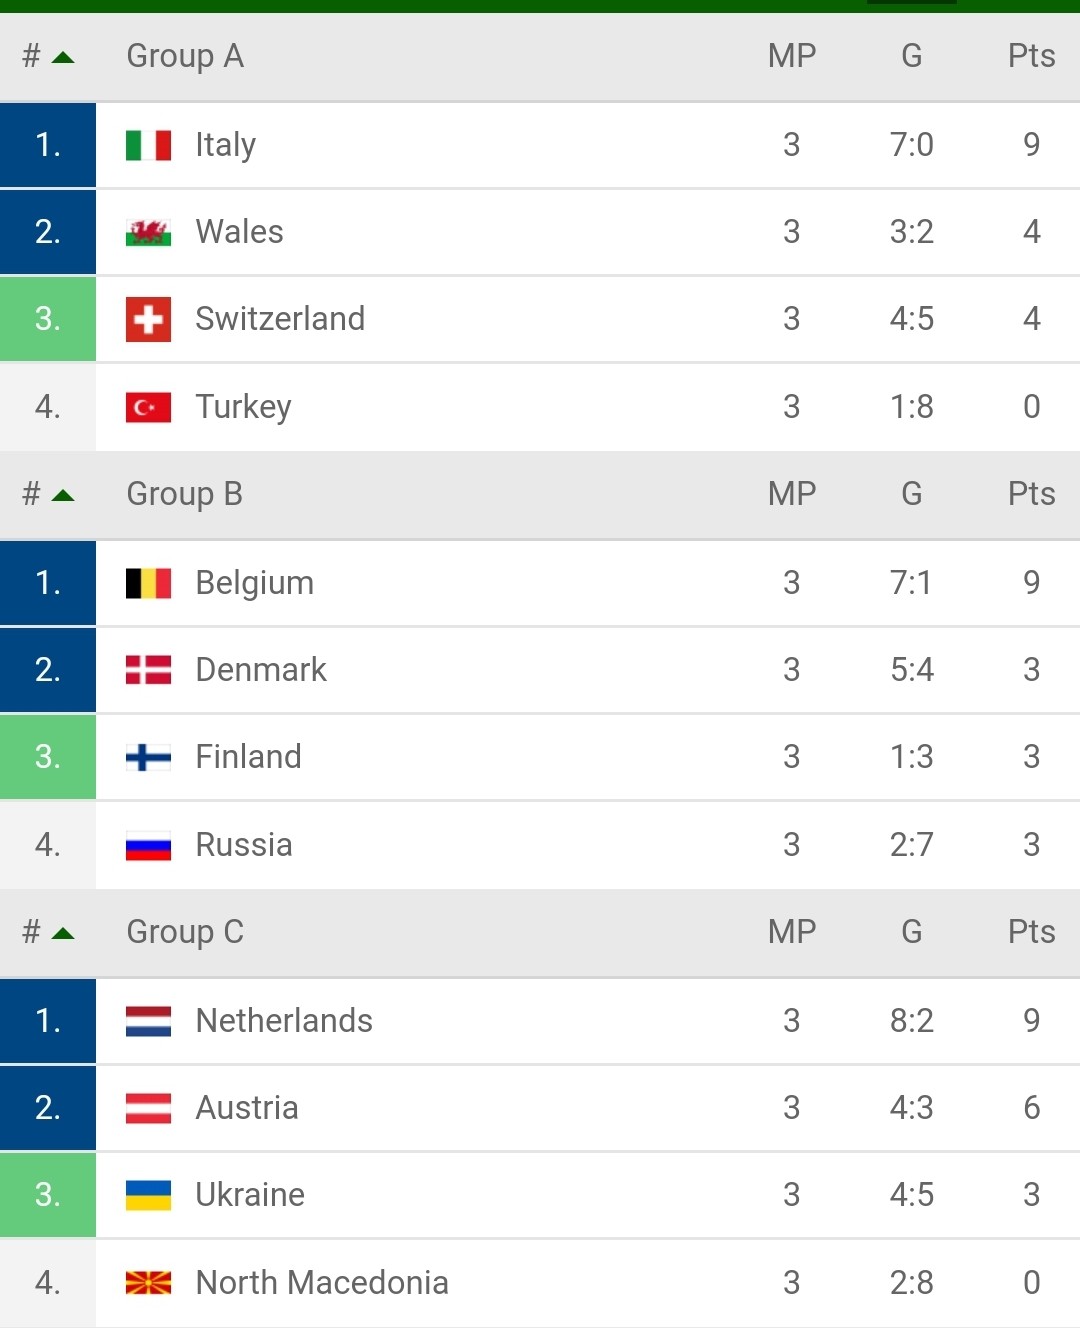Open the Denmark team link
This screenshot has width=1080, height=1328.
[x=261, y=670]
